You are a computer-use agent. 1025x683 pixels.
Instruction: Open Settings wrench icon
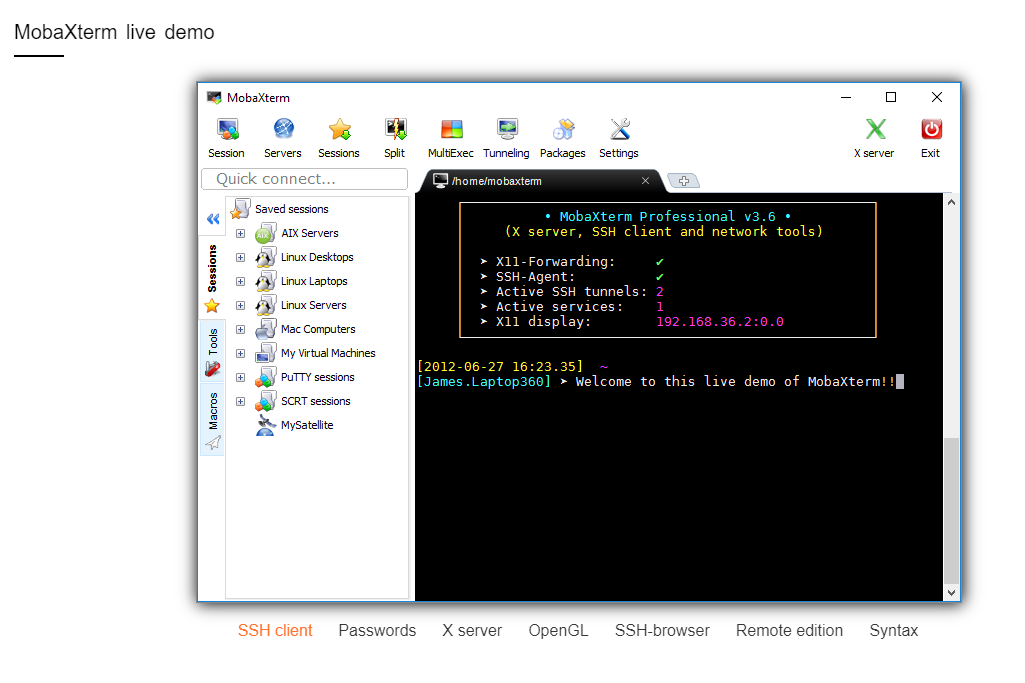pyautogui.click(x=620, y=129)
